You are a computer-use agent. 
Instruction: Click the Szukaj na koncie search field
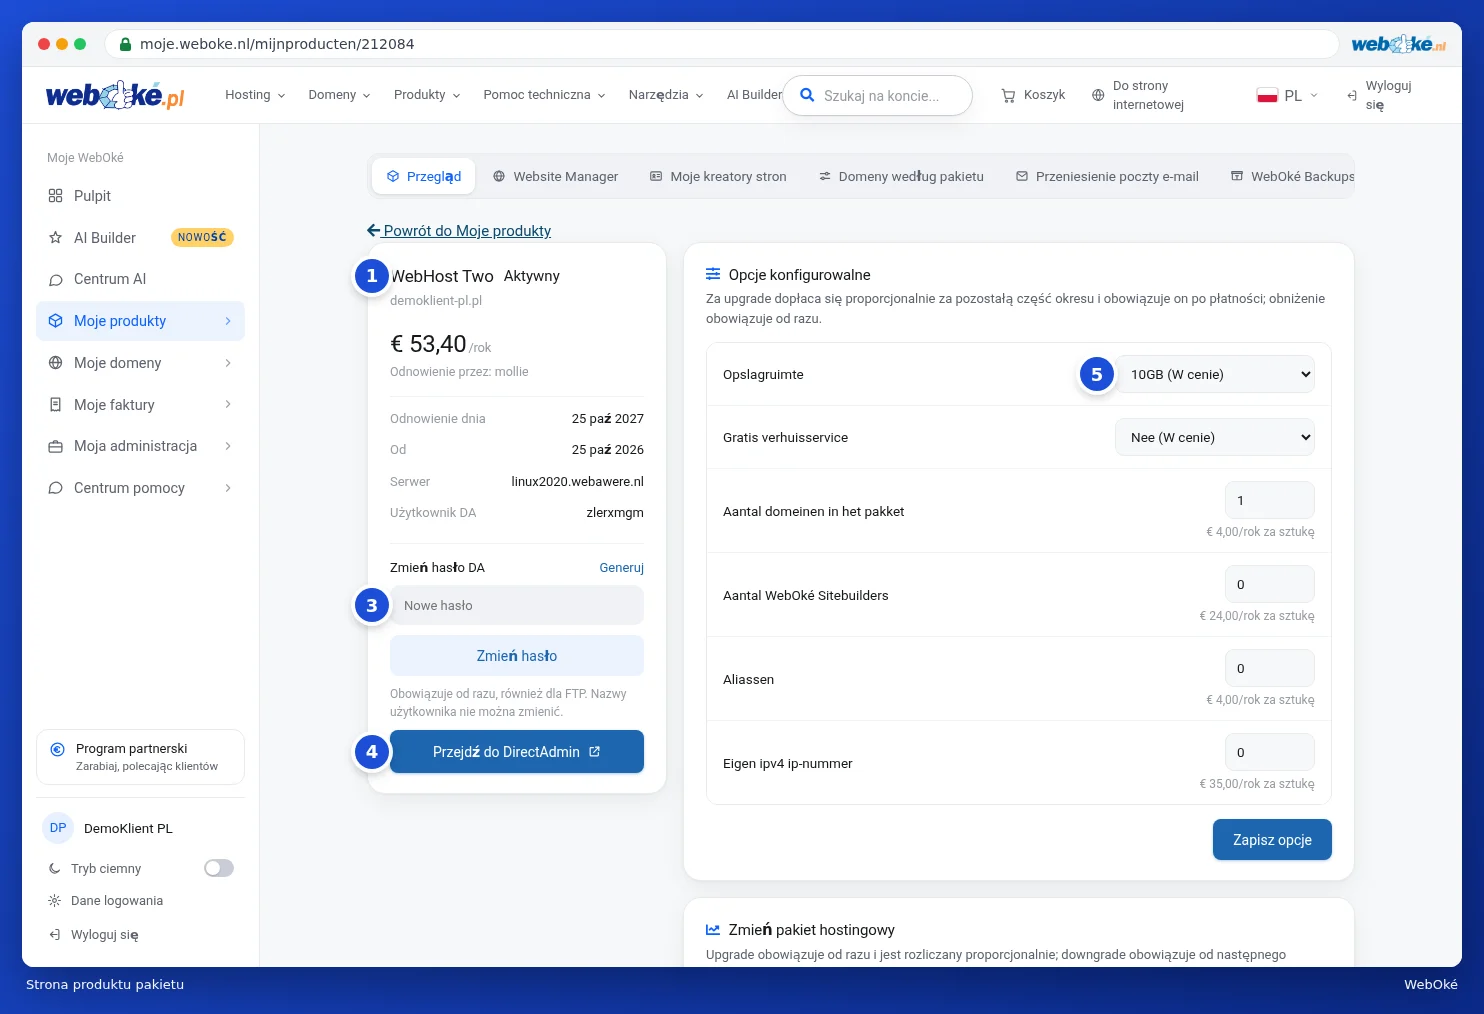[878, 96]
